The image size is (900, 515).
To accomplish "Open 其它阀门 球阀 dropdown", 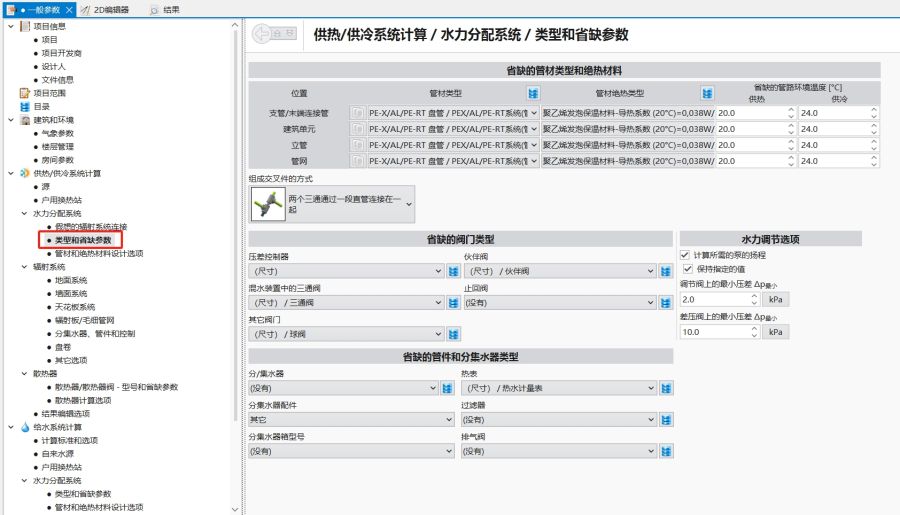I will [x=347, y=334].
